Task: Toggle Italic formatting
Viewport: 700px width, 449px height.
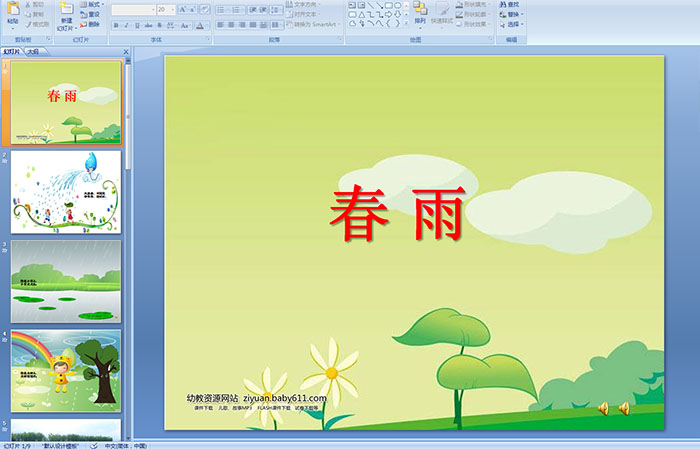Action: coord(126,25)
